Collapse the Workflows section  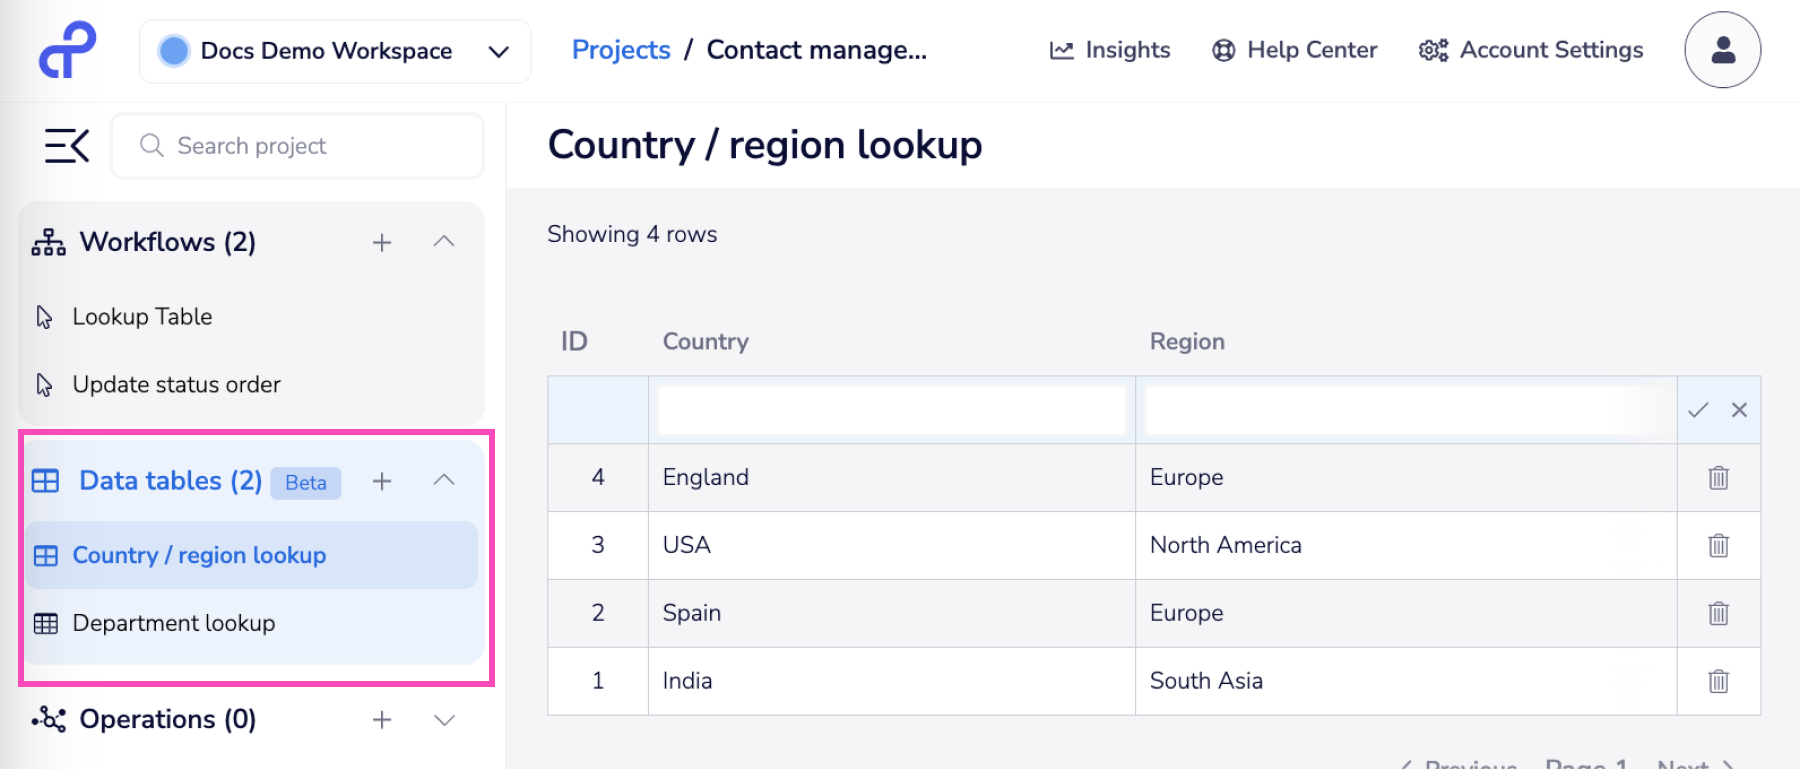pyautogui.click(x=444, y=242)
